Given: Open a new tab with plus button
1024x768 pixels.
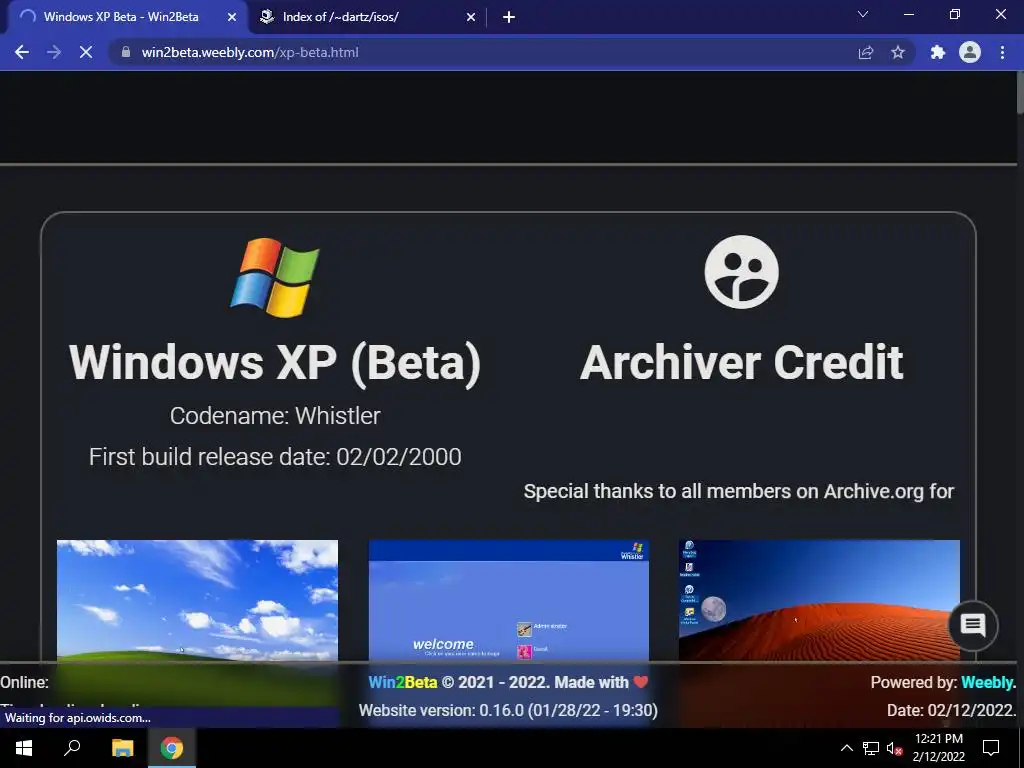Looking at the screenshot, I should (x=509, y=17).
